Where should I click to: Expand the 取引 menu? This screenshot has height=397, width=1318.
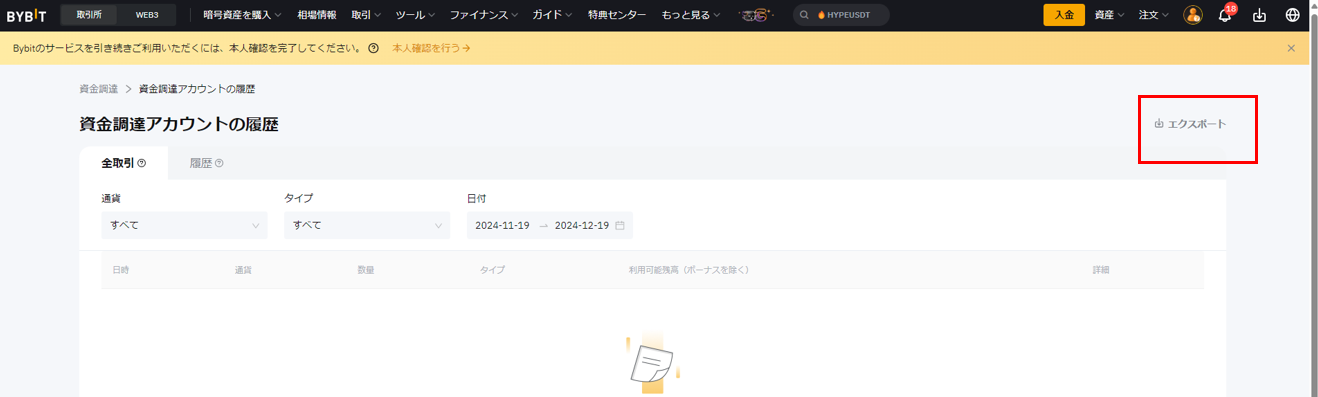[366, 15]
